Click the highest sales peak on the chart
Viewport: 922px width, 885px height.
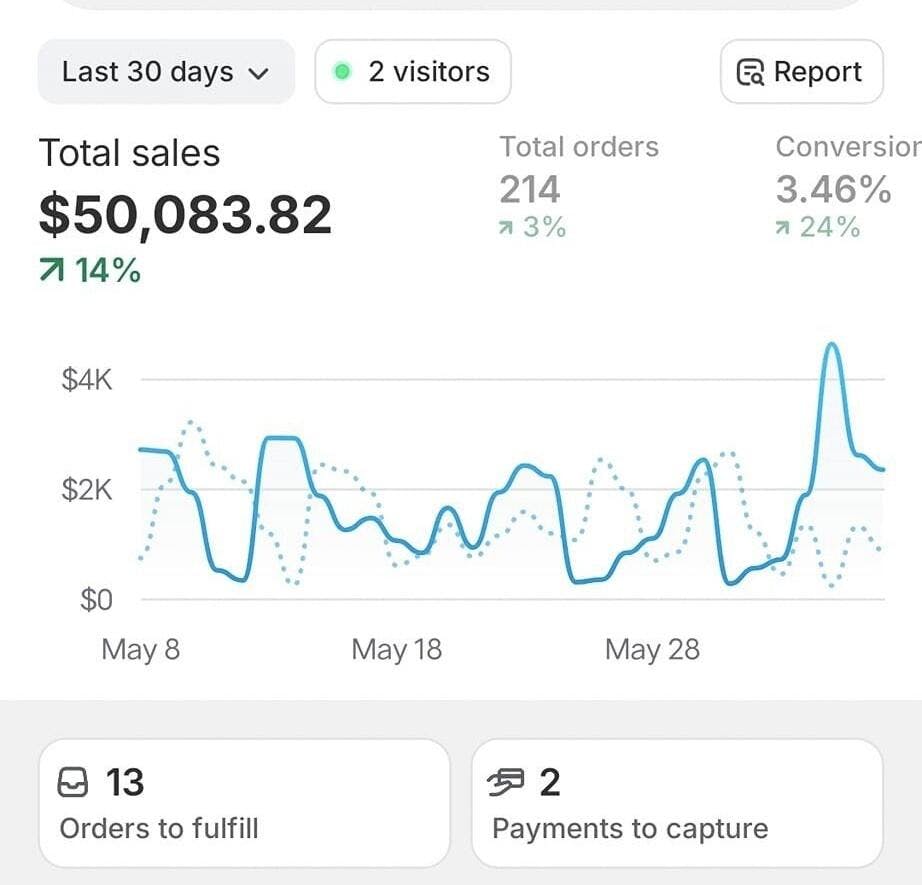pyautogui.click(x=831, y=347)
